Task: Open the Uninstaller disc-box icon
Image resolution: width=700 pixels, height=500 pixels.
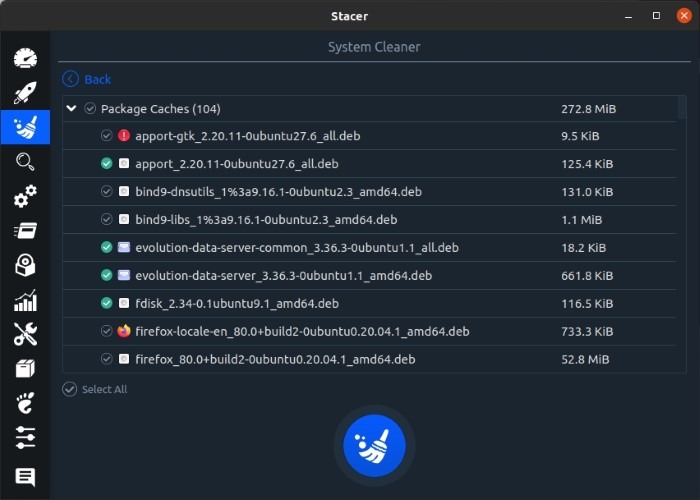Action: point(25,265)
